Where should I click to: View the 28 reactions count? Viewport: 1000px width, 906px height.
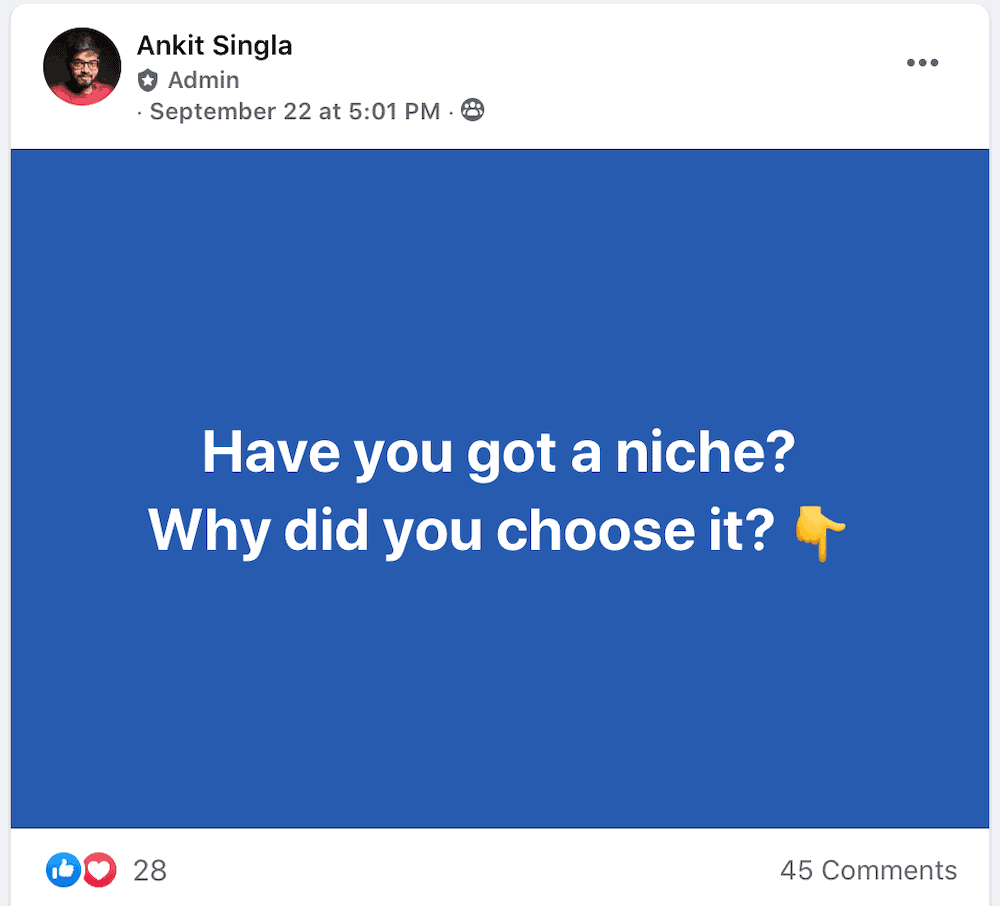[150, 871]
